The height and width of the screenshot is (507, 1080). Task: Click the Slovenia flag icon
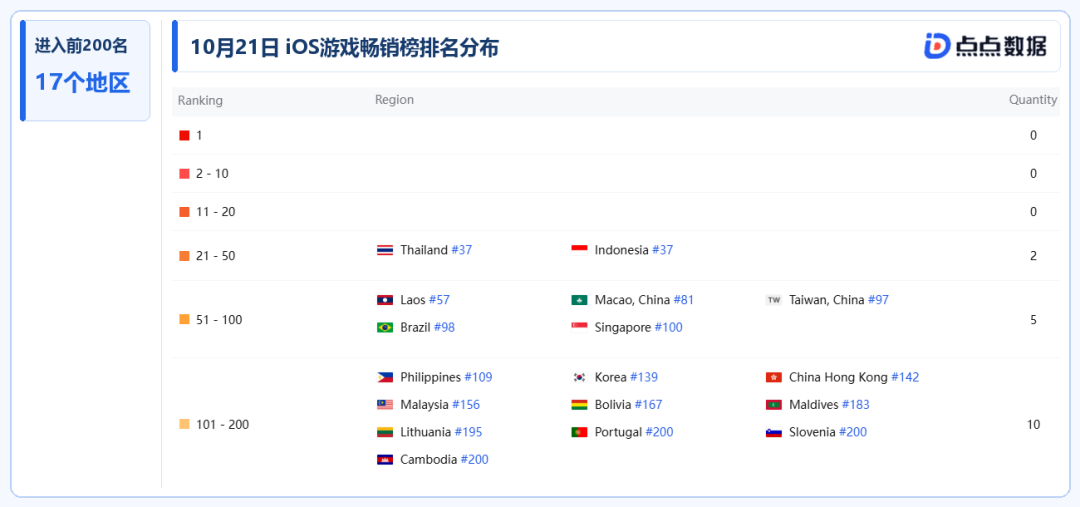[x=773, y=432]
